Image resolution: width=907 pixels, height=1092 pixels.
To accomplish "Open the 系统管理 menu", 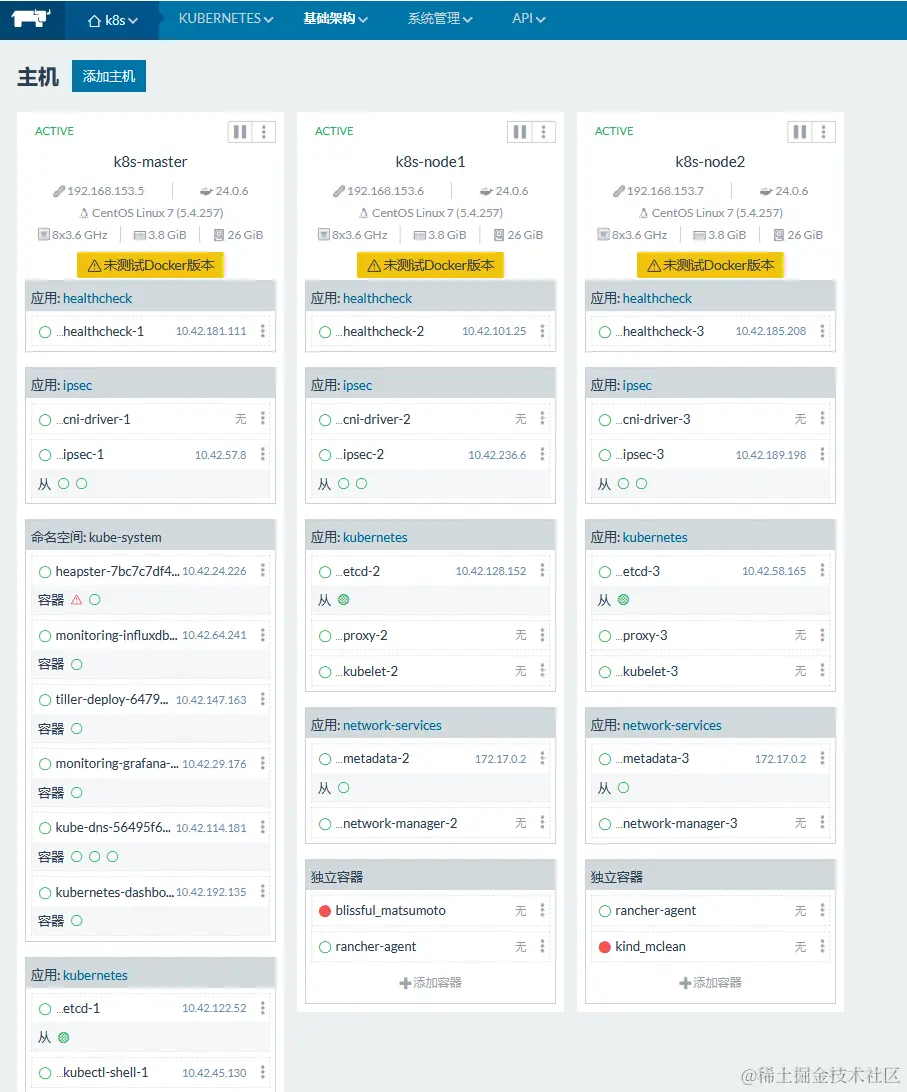I will (x=438, y=17).
